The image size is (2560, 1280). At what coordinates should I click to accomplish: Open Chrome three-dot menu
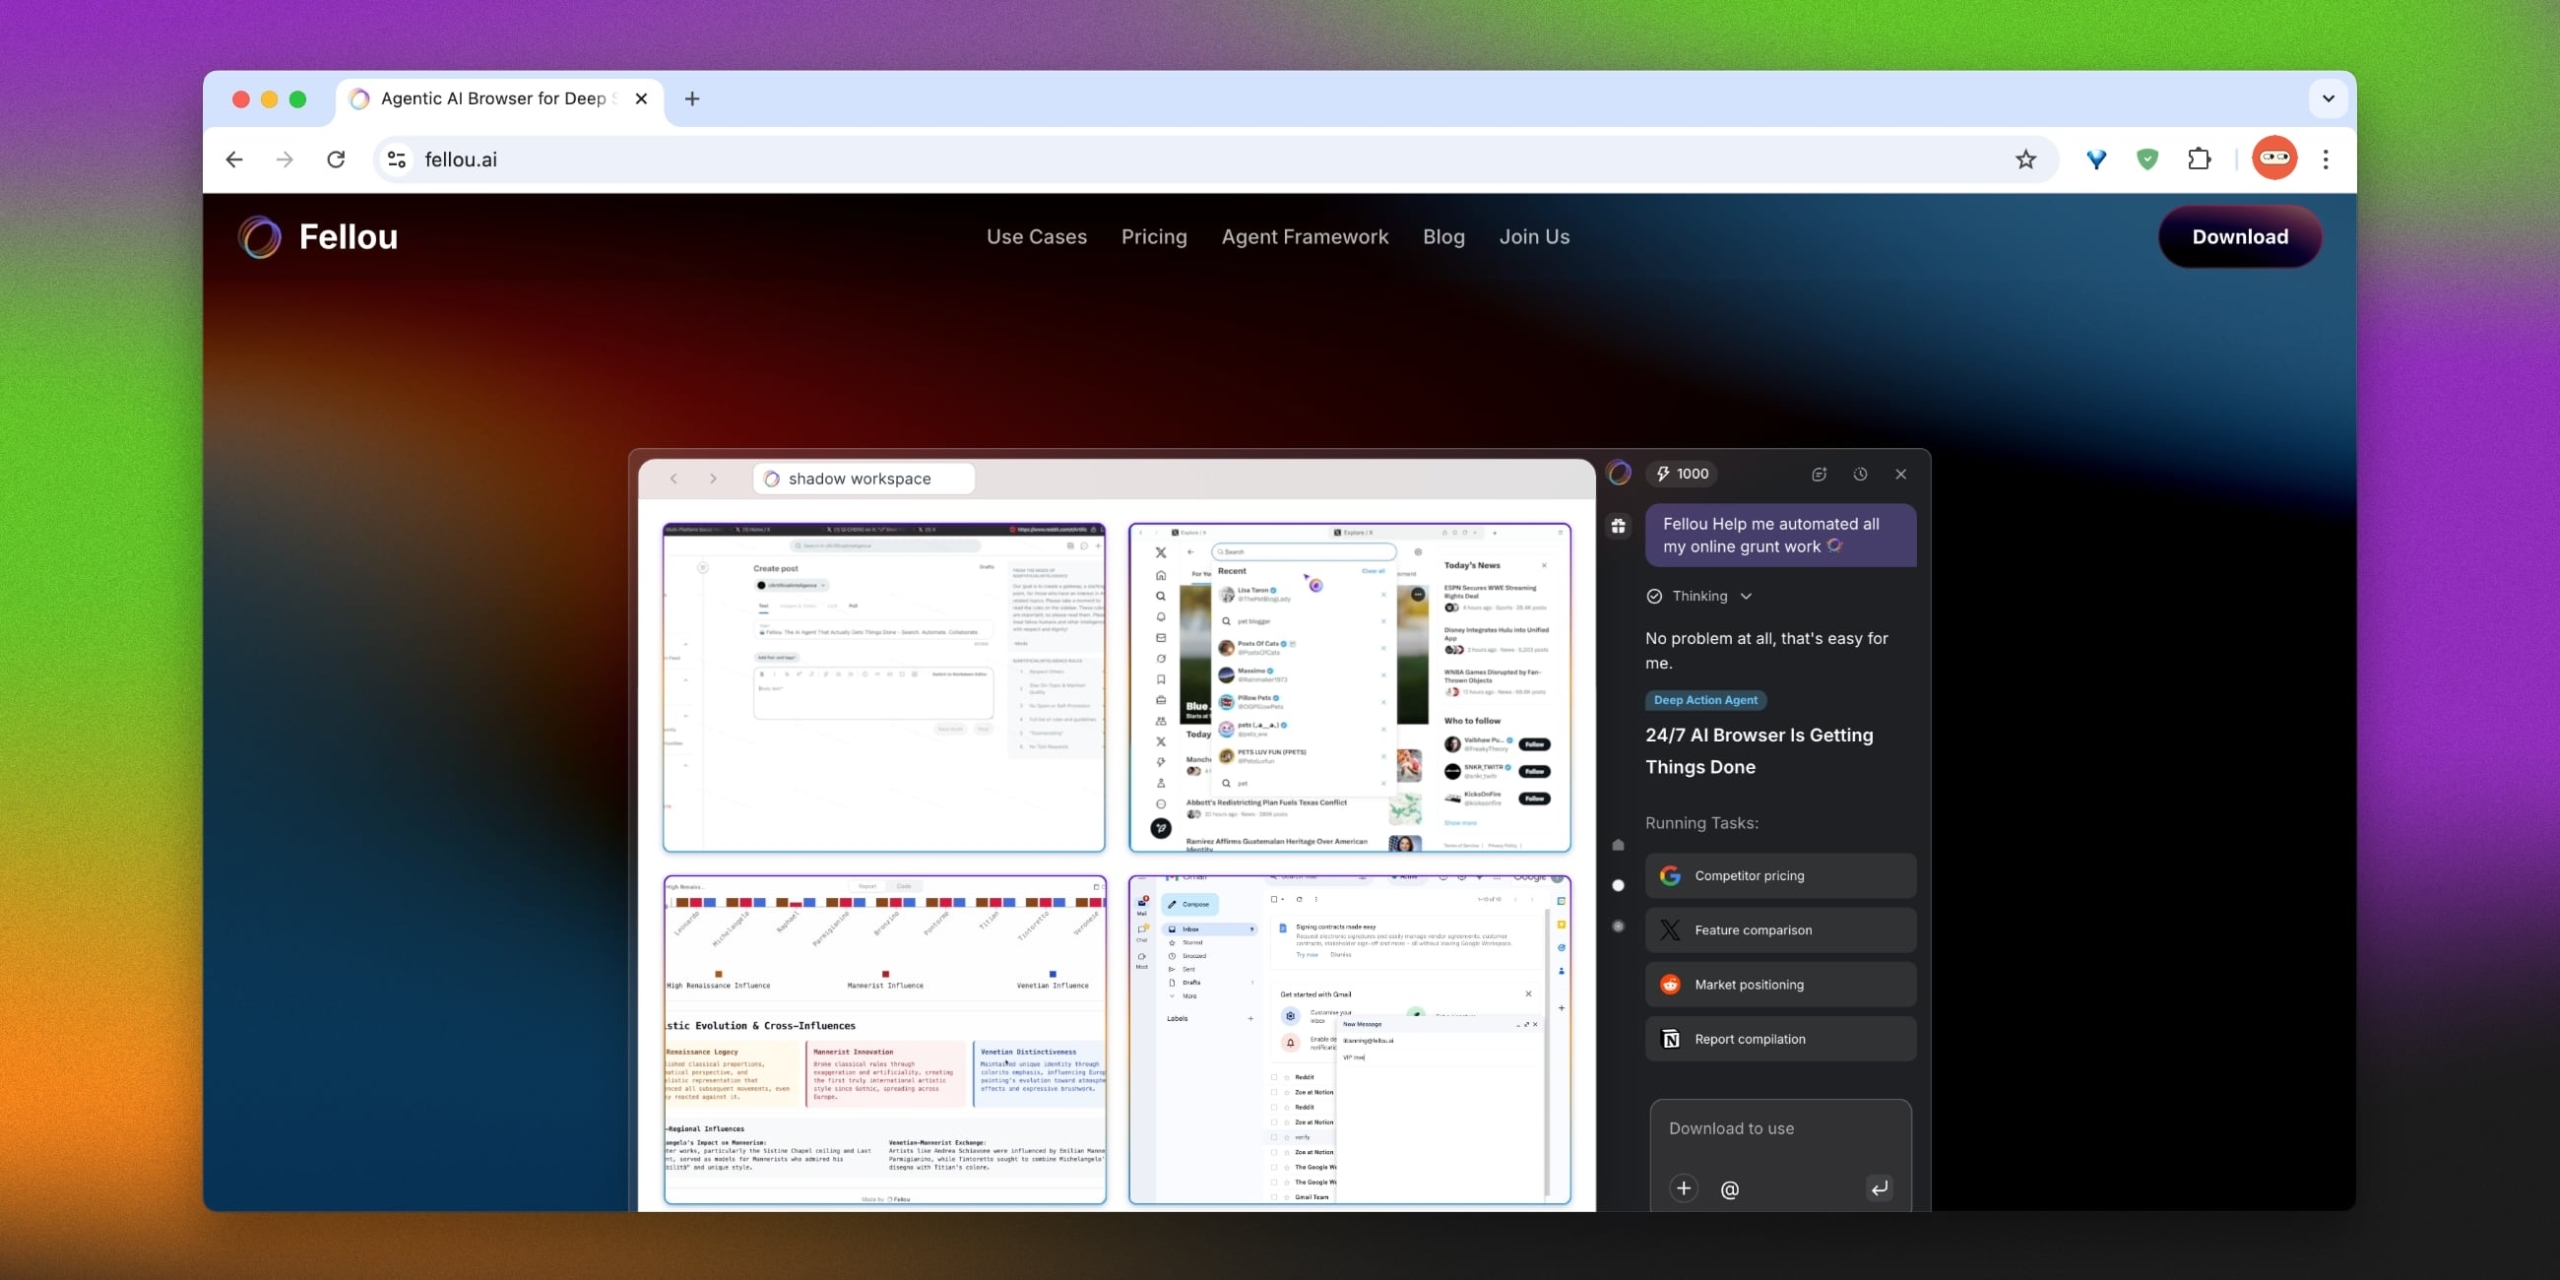[2326, 159]
